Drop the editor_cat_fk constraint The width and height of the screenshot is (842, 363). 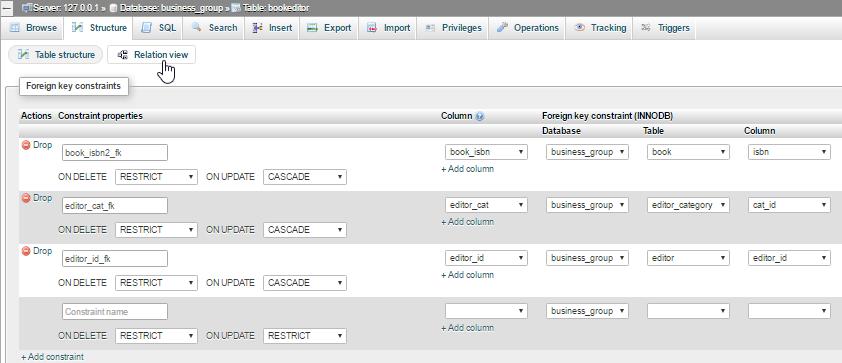pyautogui.click(x=37, y=198)
